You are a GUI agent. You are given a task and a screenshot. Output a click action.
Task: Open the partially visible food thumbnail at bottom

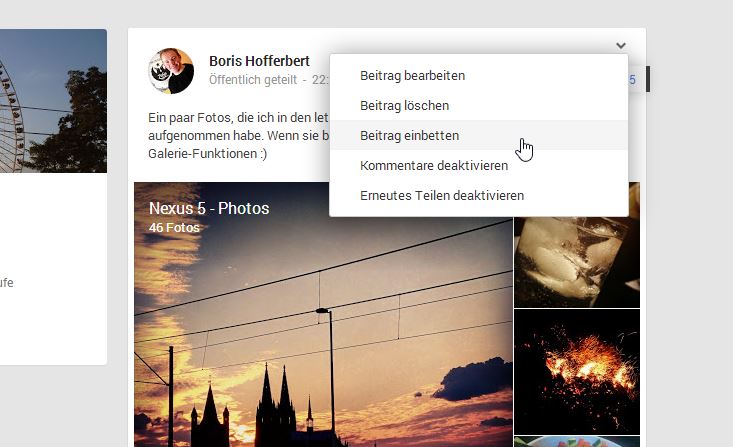(x=577, y=441)
